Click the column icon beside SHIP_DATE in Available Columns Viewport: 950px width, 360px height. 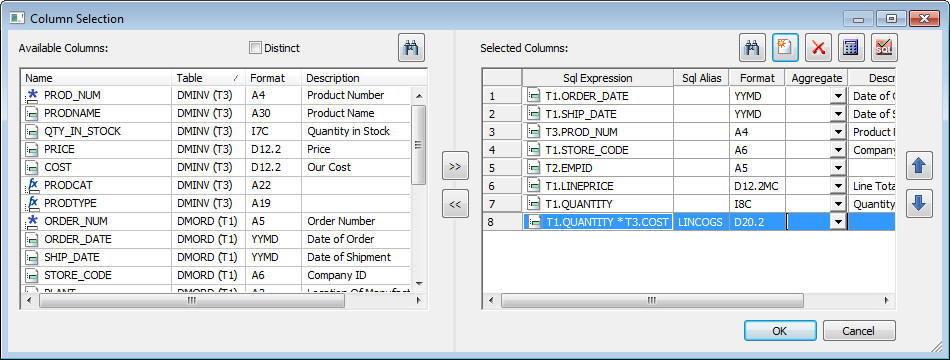coord(33,258)
